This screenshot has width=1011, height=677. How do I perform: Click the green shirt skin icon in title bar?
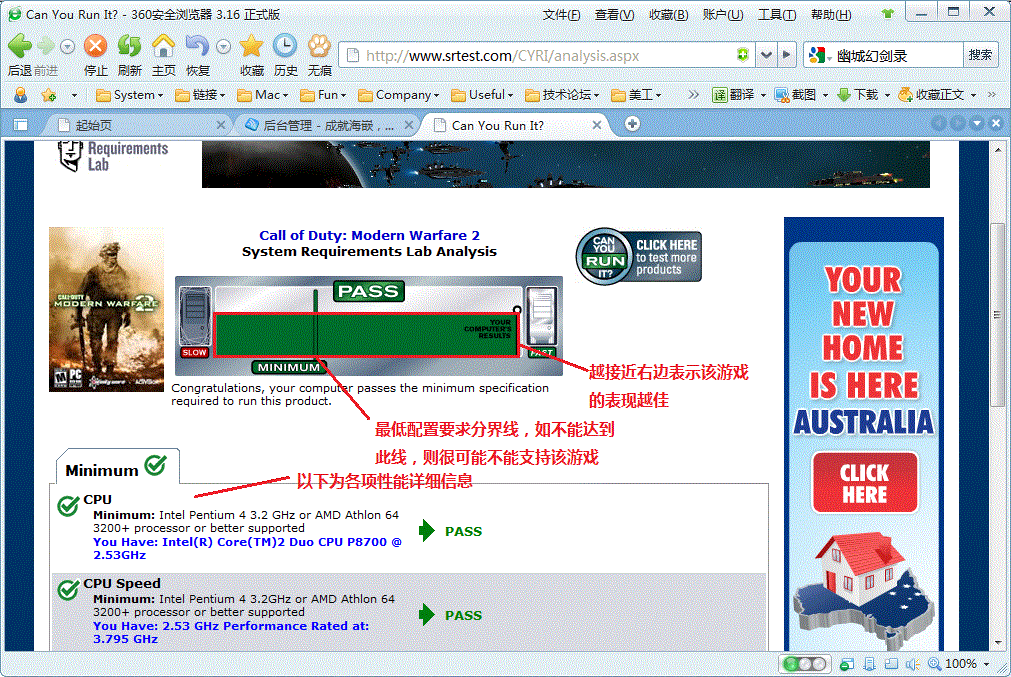point(888,14)
